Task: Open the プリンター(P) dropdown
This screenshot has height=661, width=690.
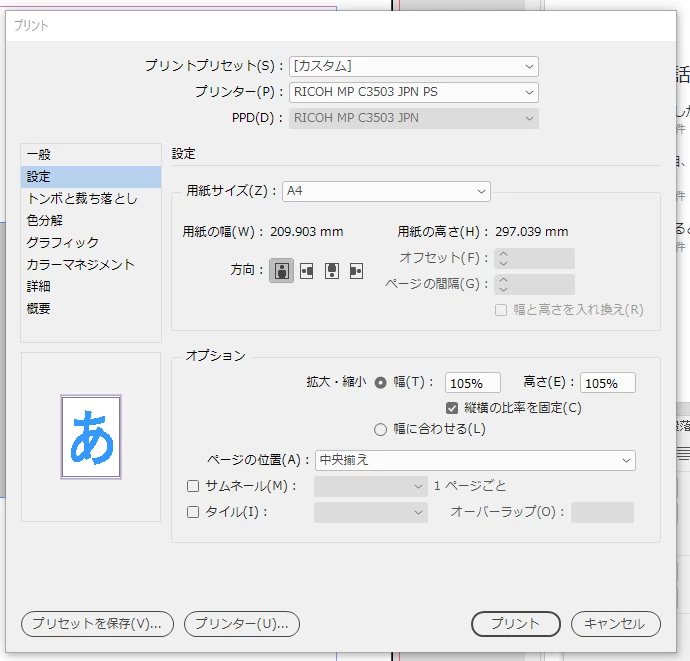Action: [x=414, y=92]
